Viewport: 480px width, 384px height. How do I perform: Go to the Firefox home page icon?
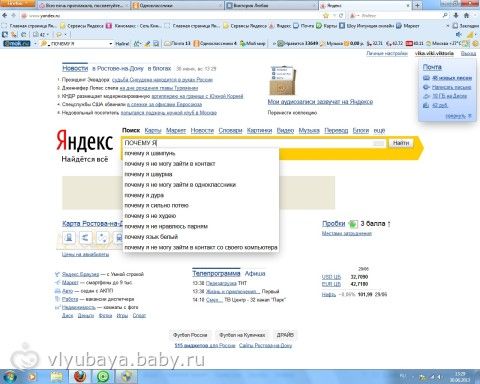coord(466,16)
